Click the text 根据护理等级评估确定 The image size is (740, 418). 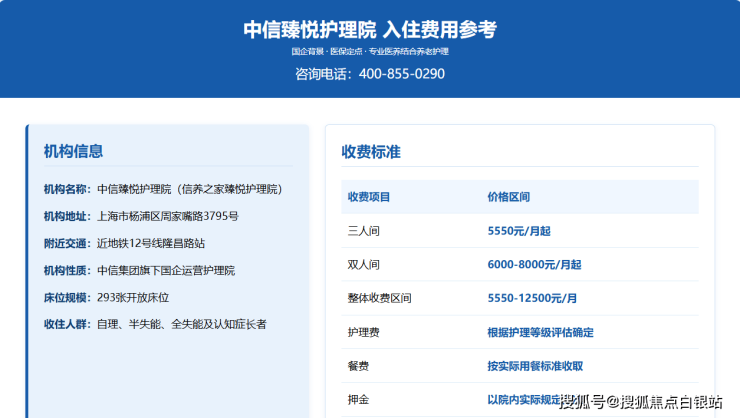point(540,332)
